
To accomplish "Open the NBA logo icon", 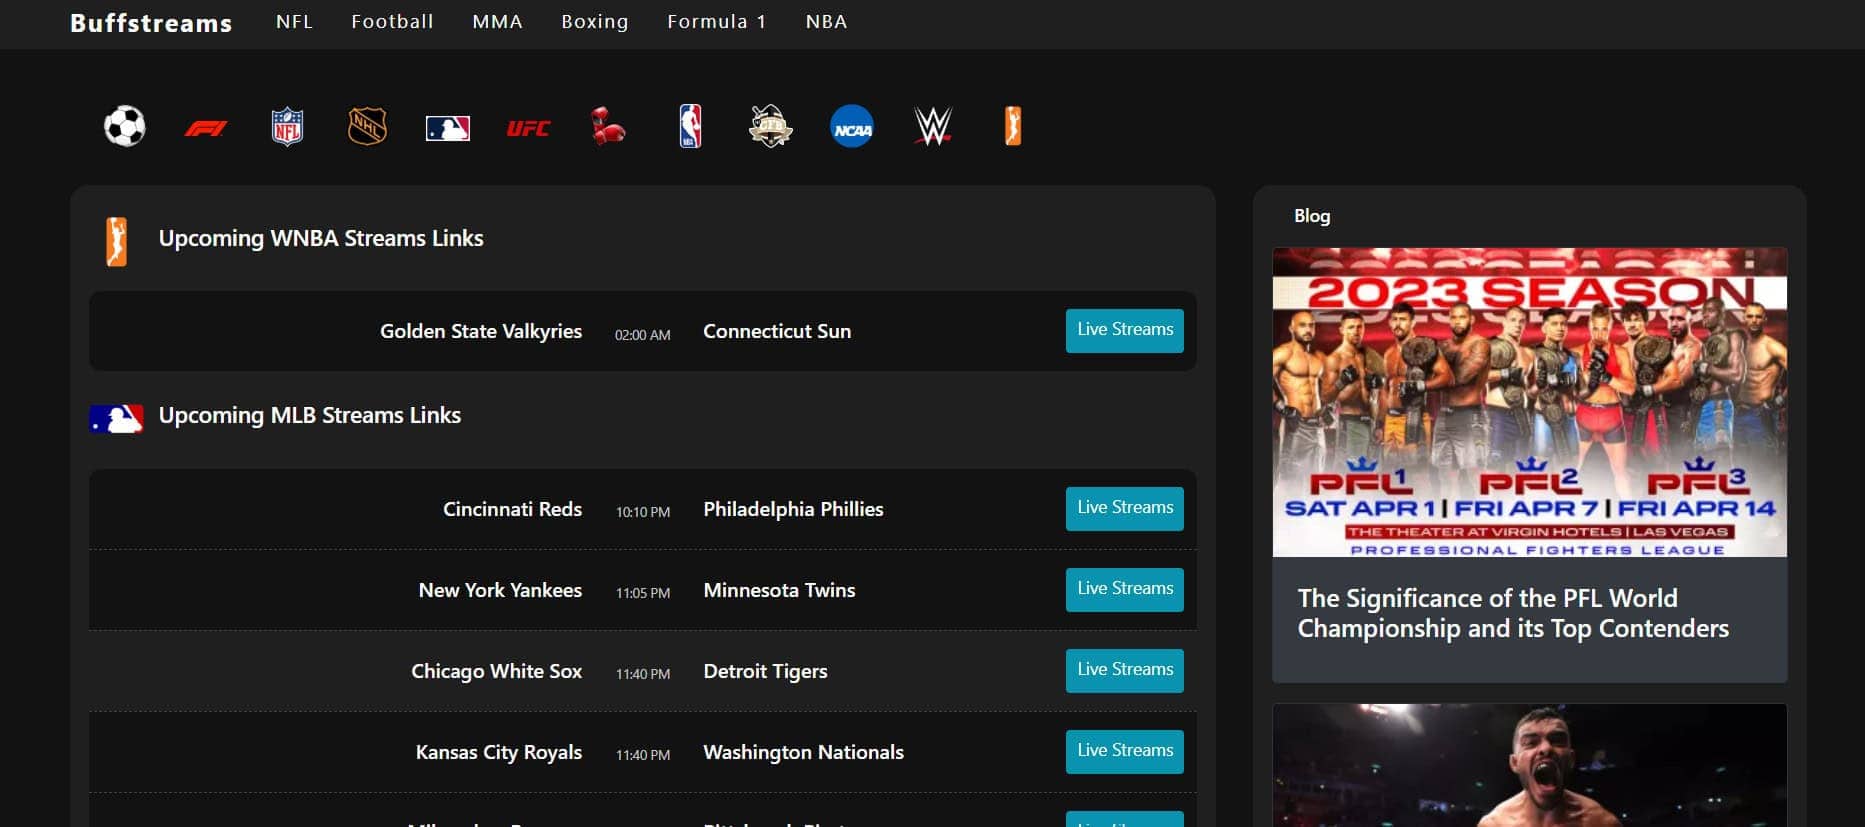I will coord(690,127).
